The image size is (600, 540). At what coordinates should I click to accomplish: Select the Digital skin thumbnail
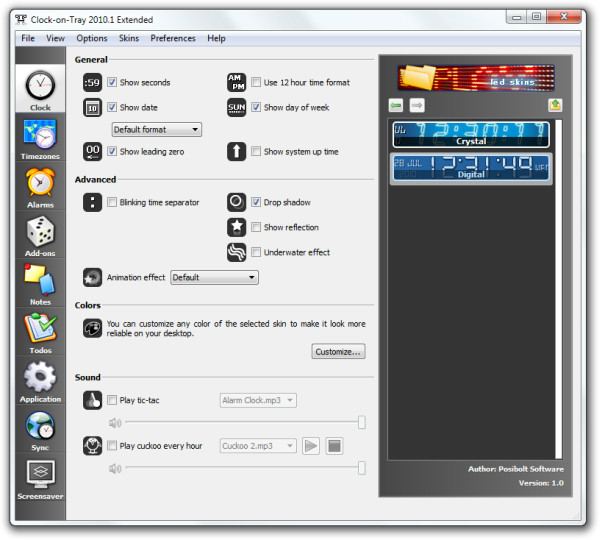pos(471,168)
